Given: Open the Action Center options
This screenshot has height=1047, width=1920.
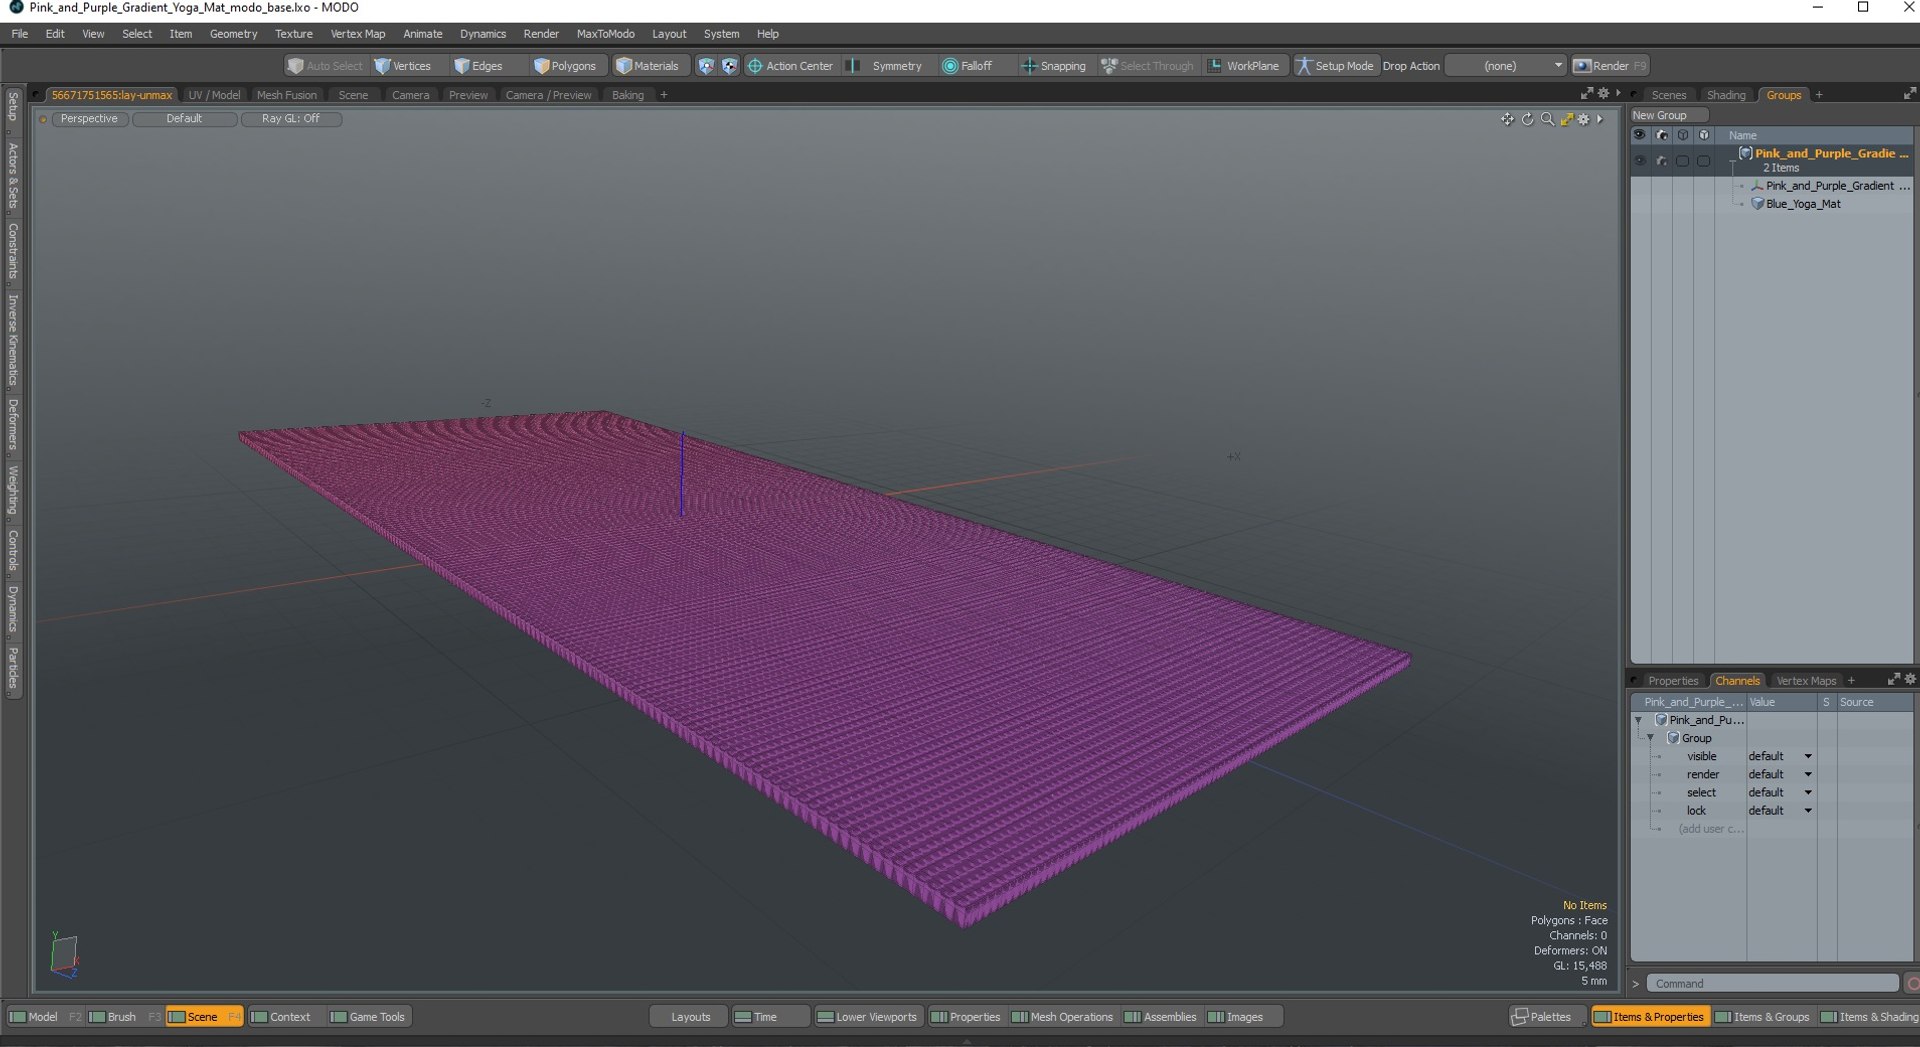Looking at the screenshot, I should point(790,66).
